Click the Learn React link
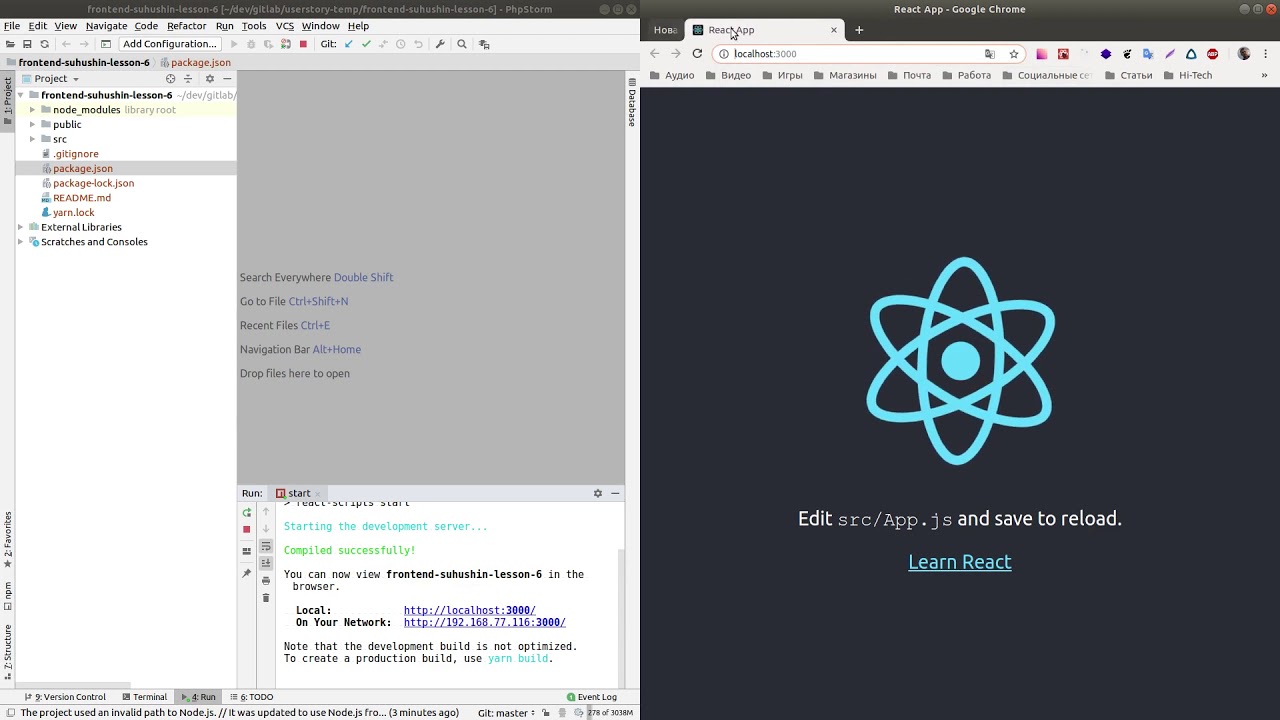1280x720 pixels. coord(960,562)
